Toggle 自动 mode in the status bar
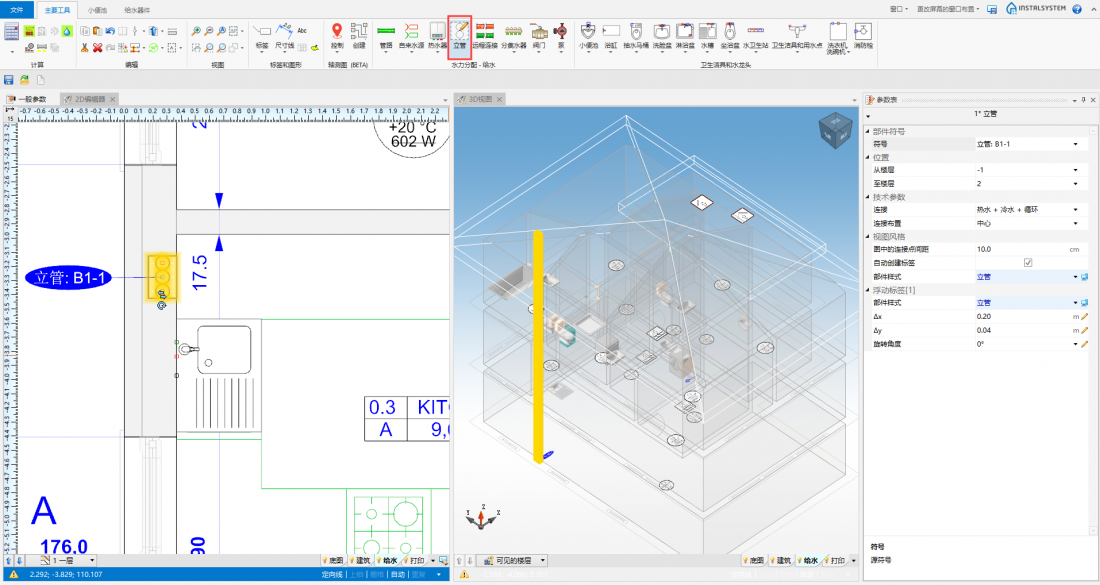The width and height of the screenshot is (1100, 585). [397, 575]
